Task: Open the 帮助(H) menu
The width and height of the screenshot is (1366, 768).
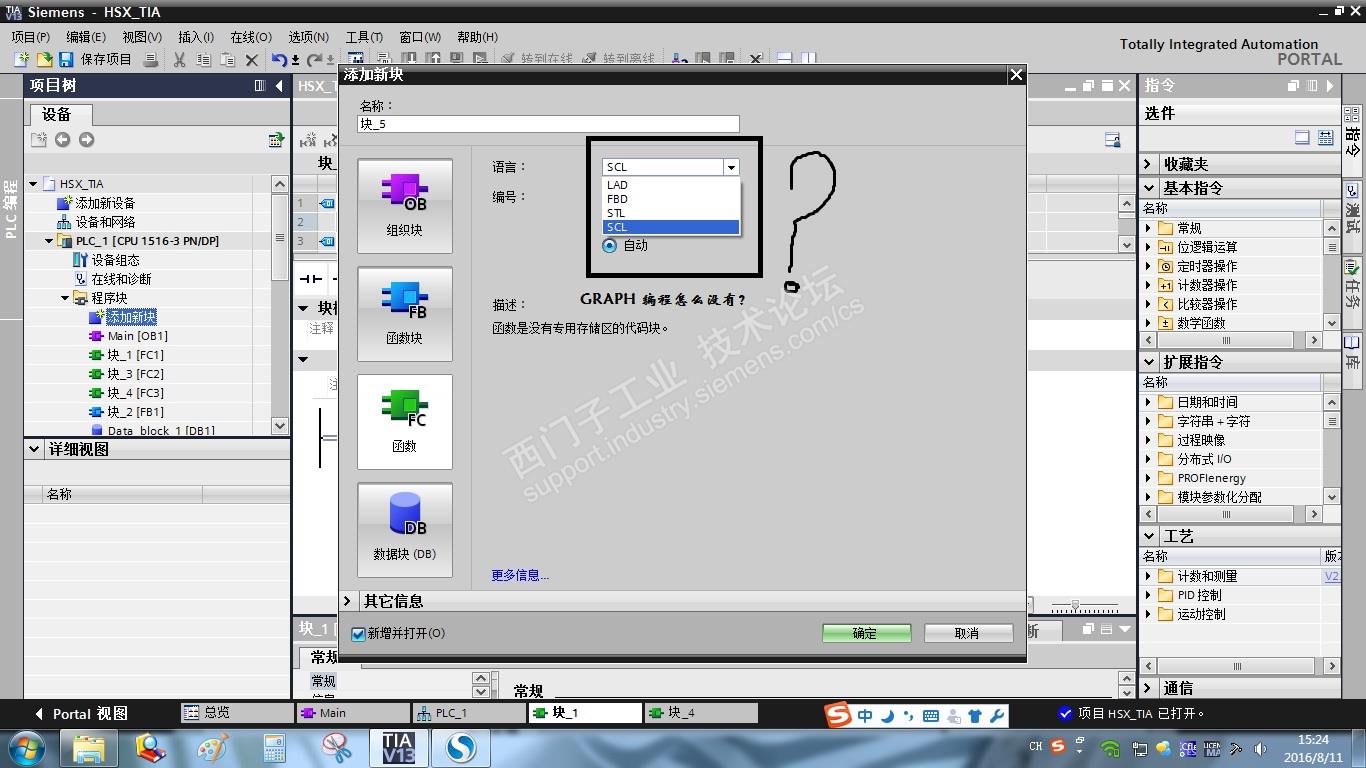Action: pos(478,37)
